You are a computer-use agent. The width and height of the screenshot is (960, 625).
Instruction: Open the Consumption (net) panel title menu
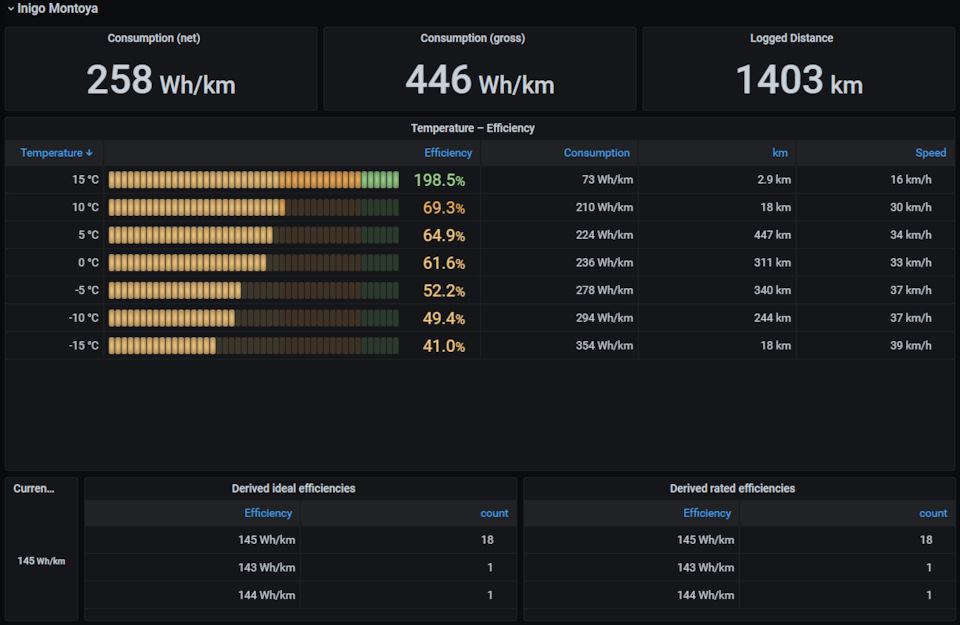pyautogui.click(x=154, y=38)
